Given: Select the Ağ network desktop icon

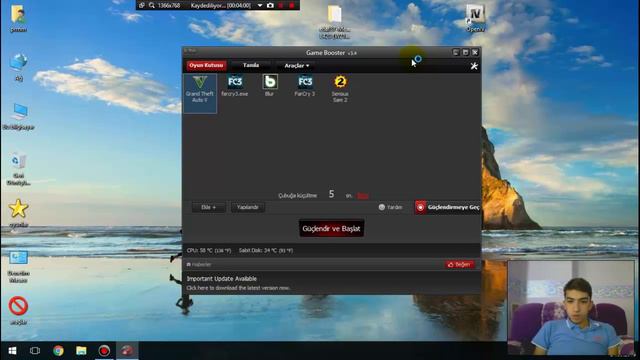Looking at the screenshot, I should tap(18, 67).
